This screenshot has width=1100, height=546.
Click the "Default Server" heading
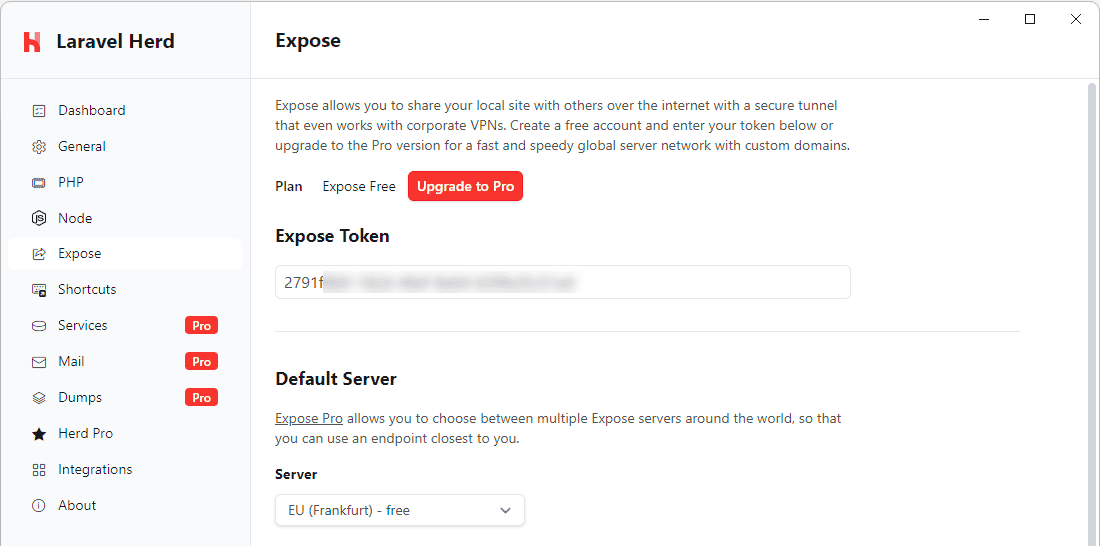[x=336, y=379]
